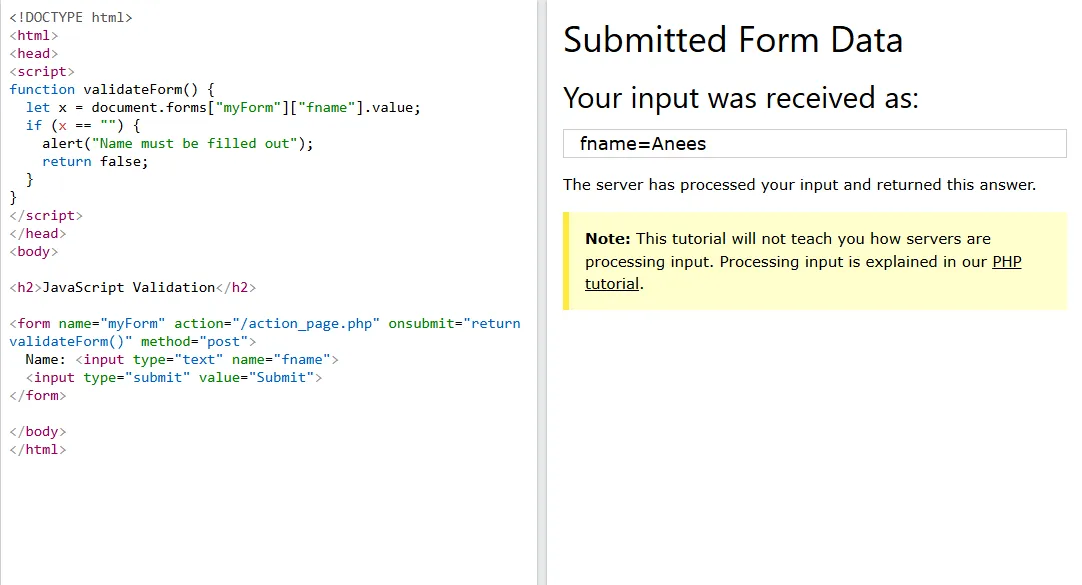Image resolution: width=1082 pixels, height=585 pixels.
Task: Click the if (x == "") condition line
Action: pyautogui.click(x=84, y=125)
